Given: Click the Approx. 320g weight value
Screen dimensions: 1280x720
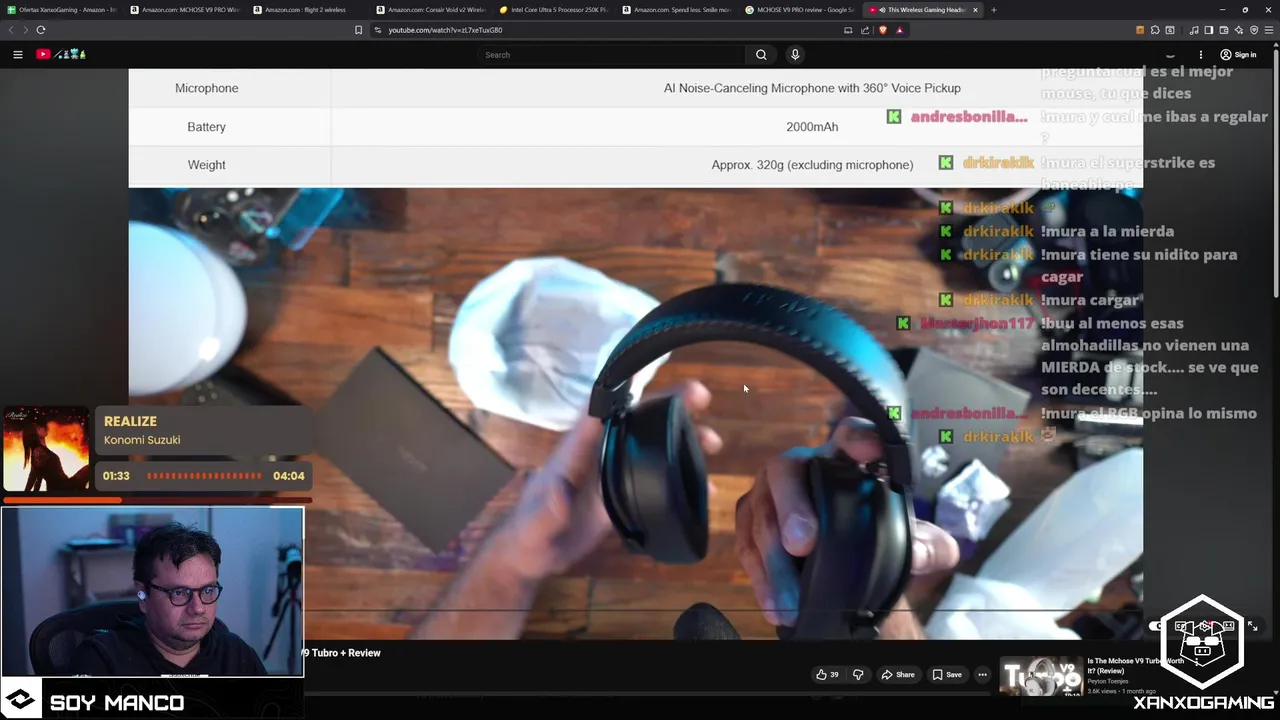Looking at the screenshot, I should (x=812, y=165).
